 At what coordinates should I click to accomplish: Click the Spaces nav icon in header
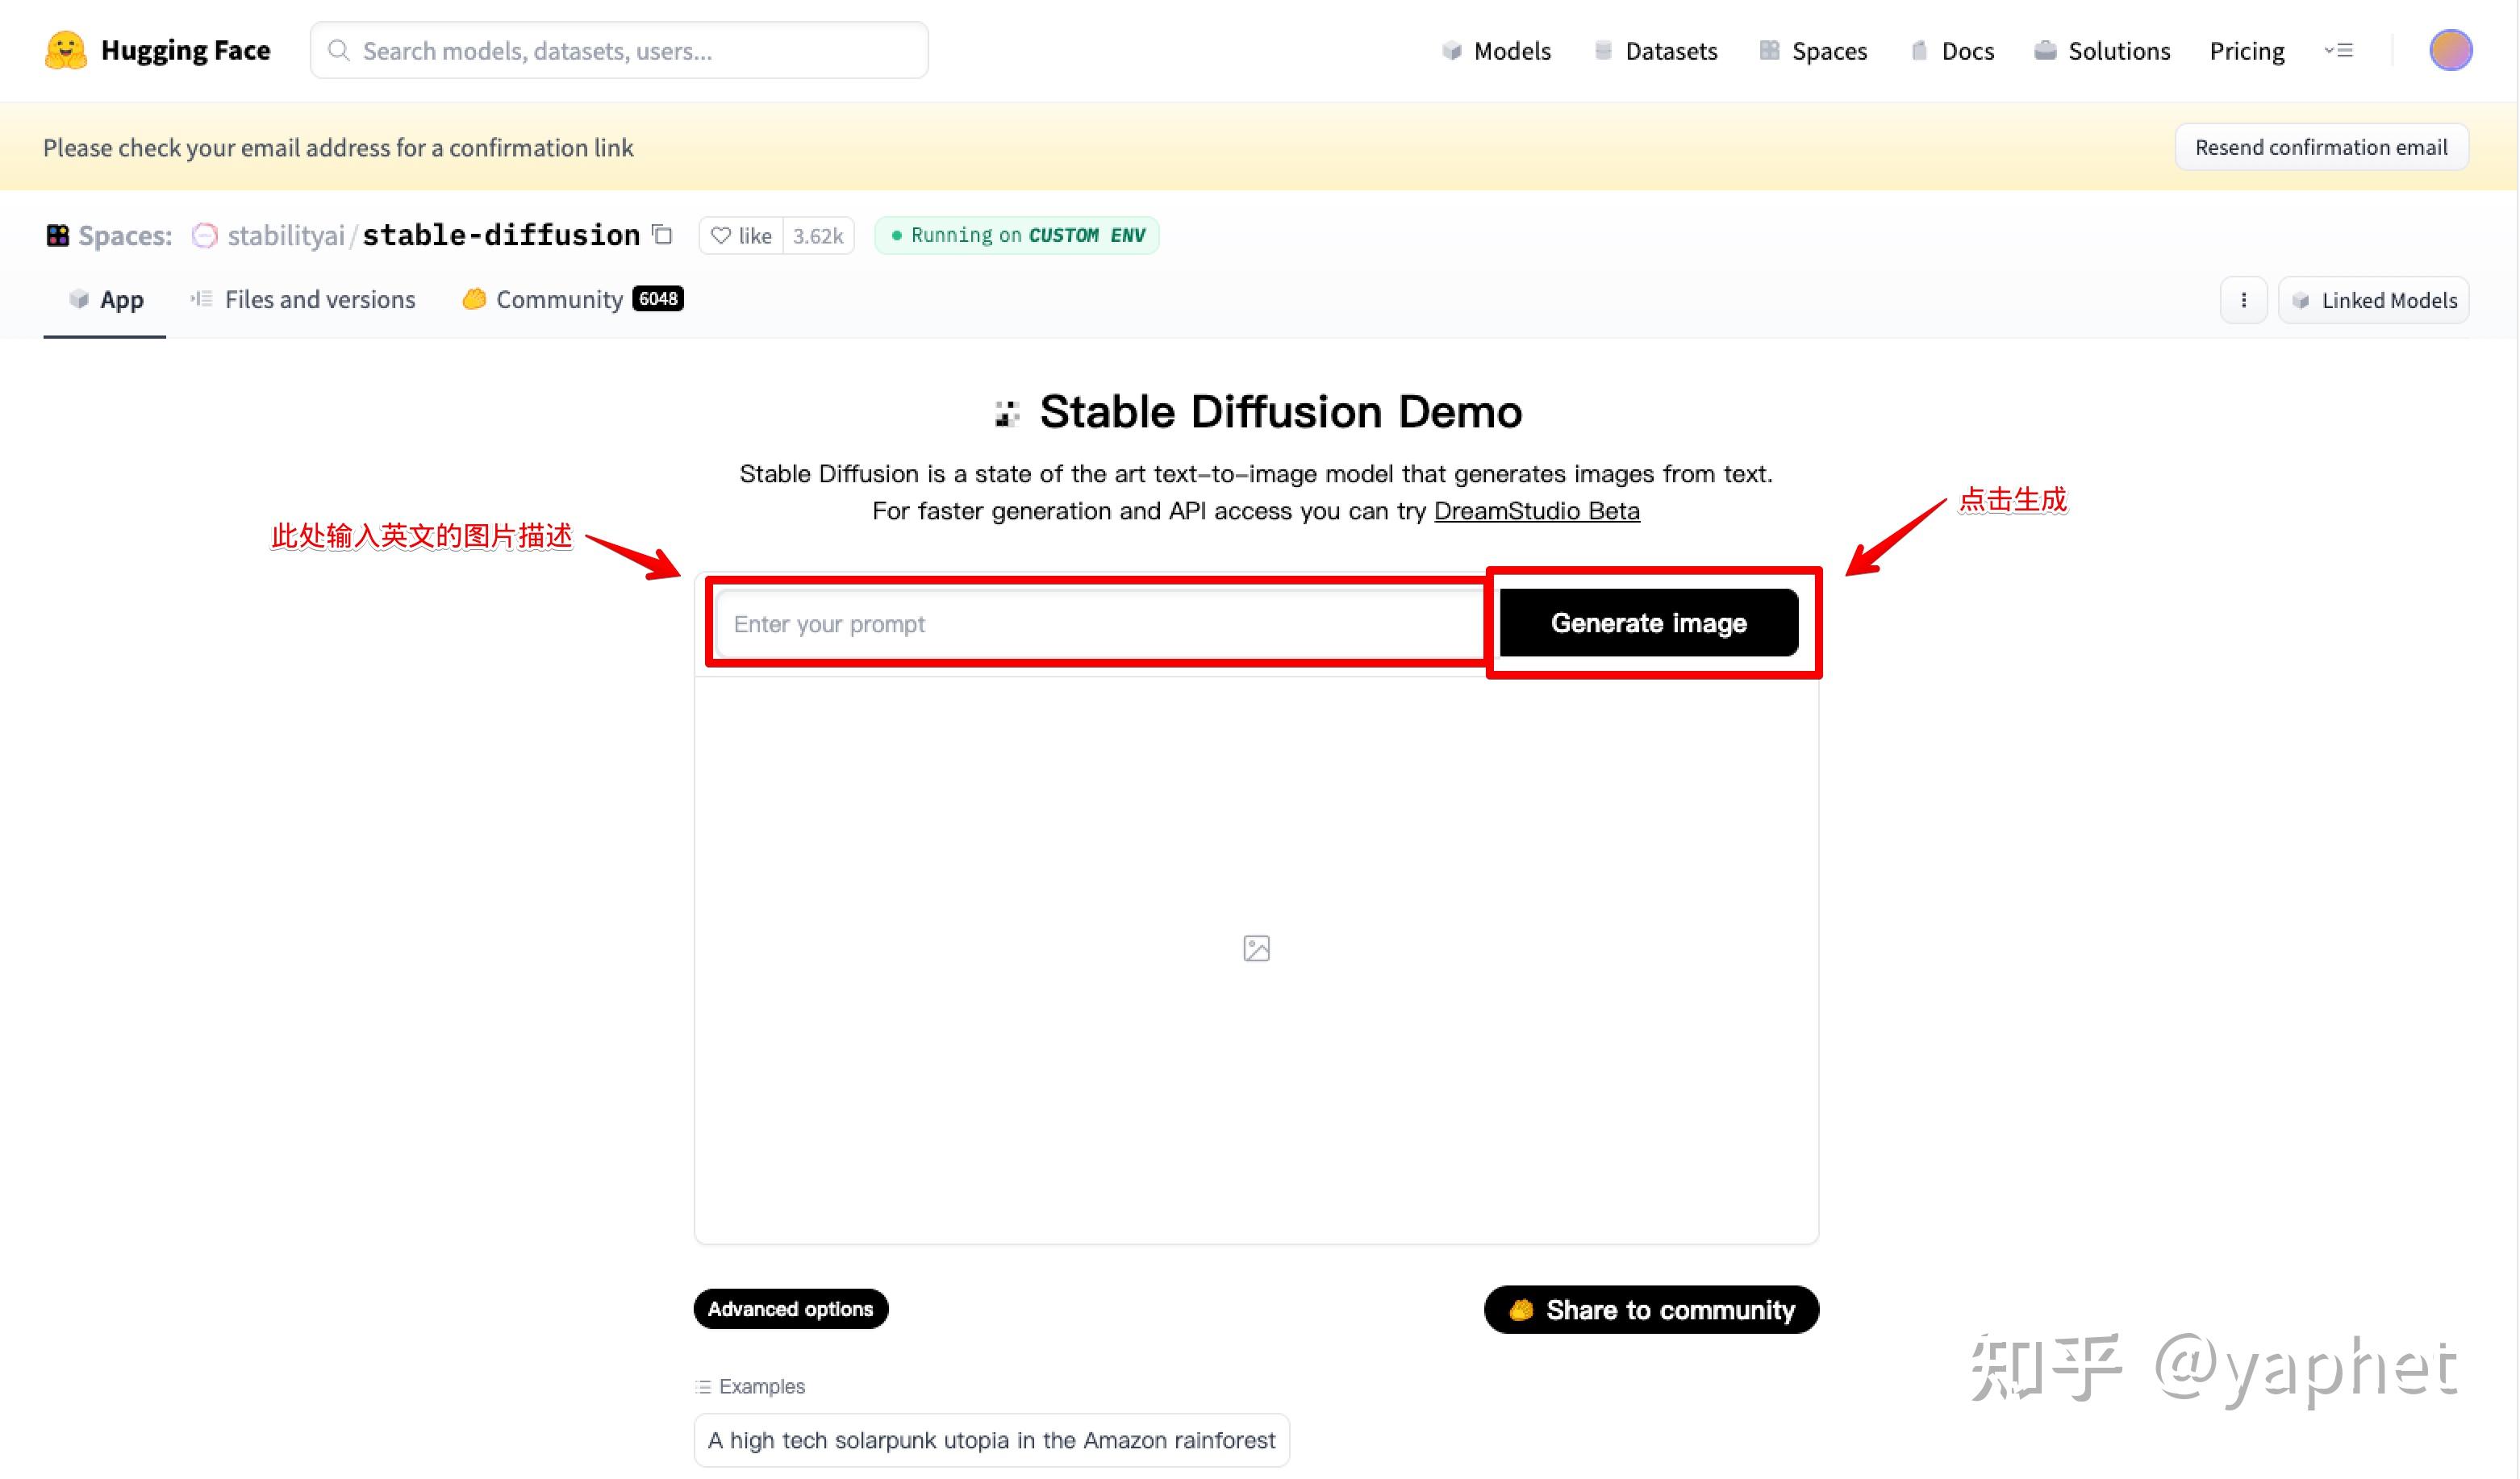(x=1769, y=50)
